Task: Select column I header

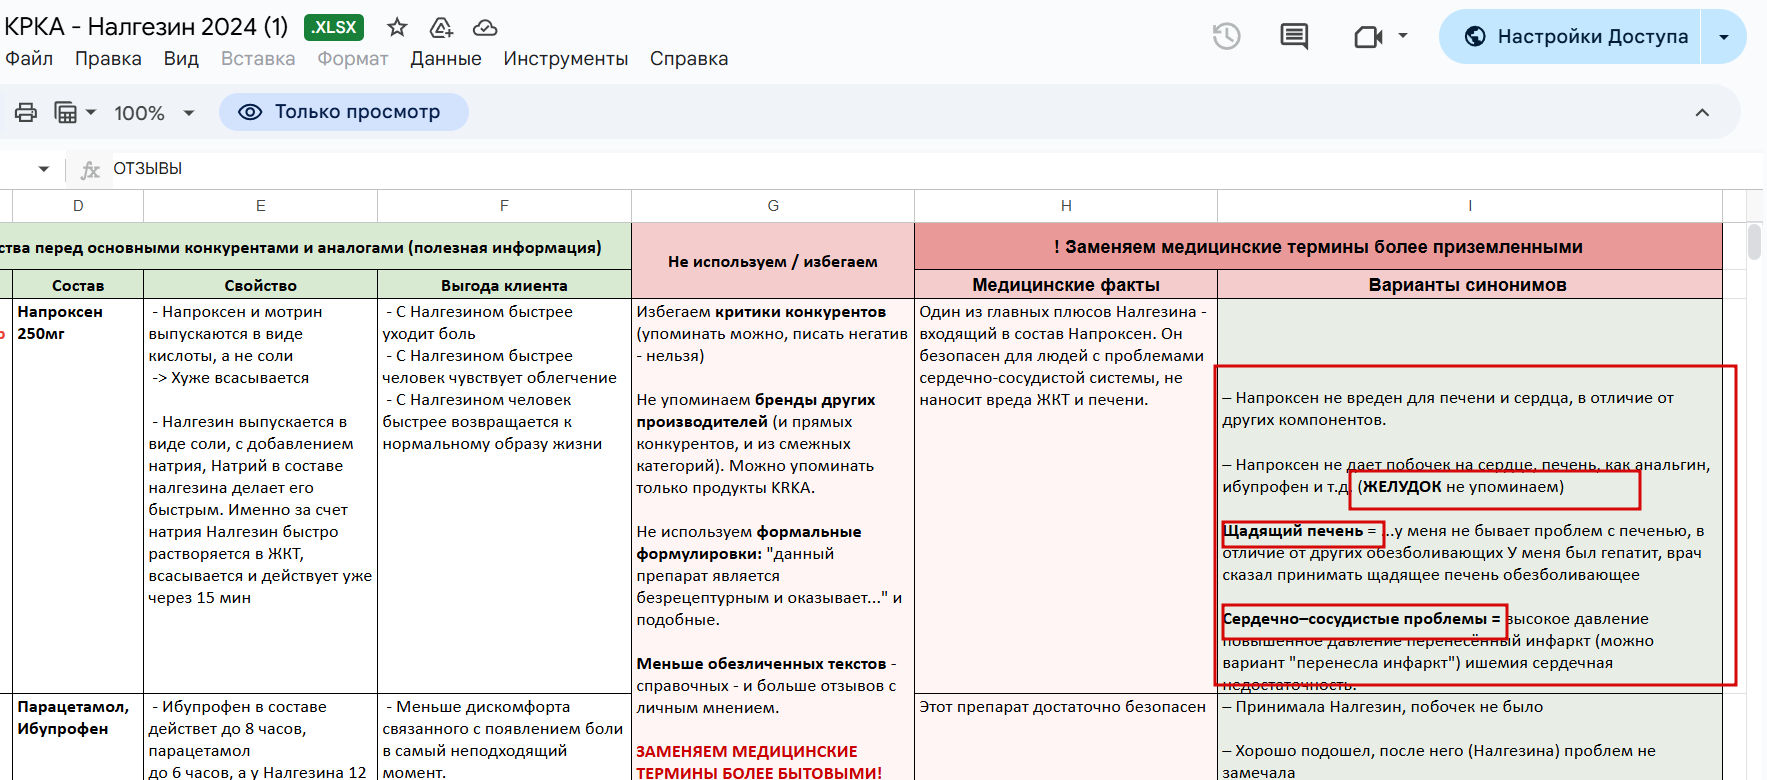Action: 1470,206
